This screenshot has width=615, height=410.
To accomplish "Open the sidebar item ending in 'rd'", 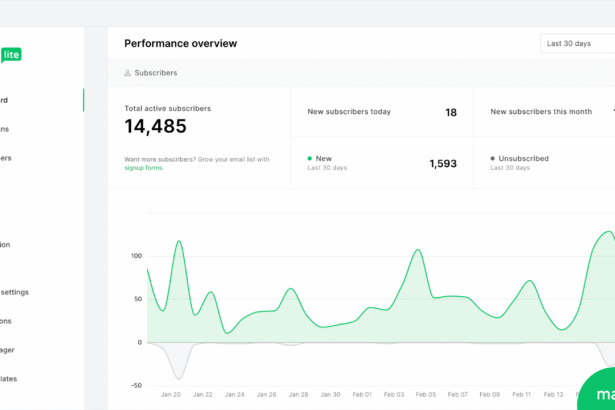I will point(4,100).
